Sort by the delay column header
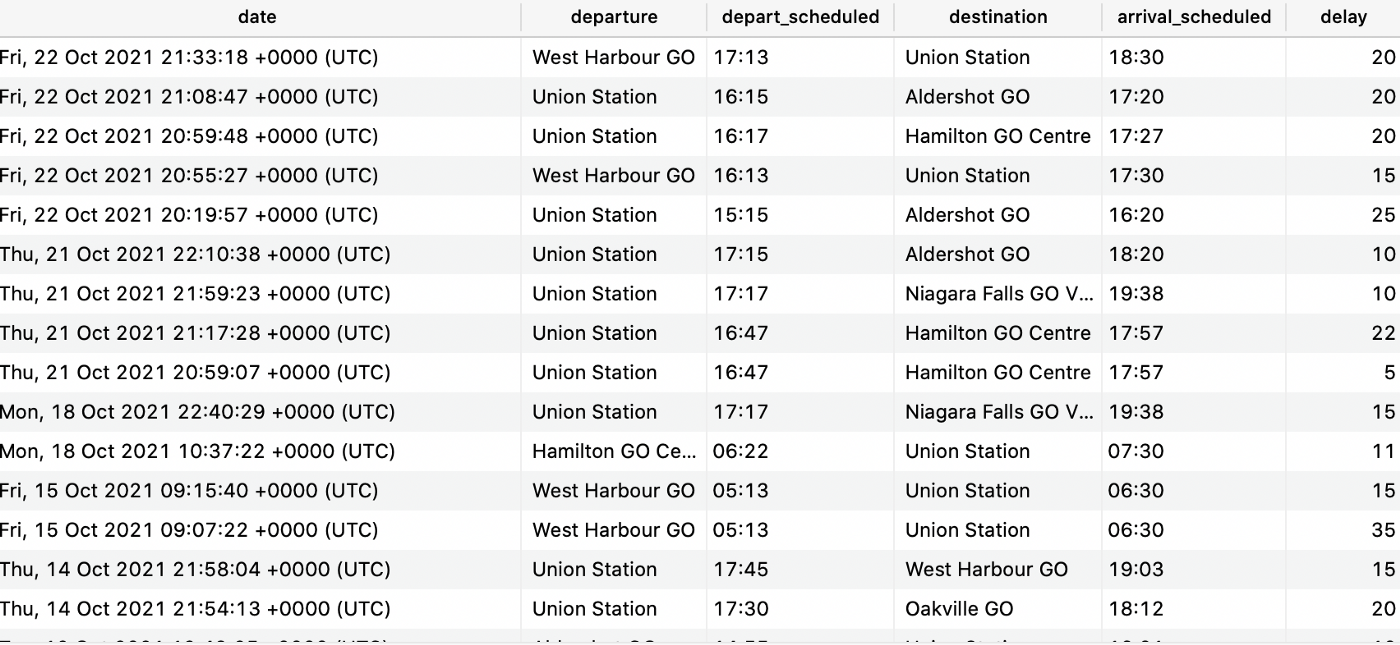This screenshot has width=1400, height=645. (x=1343, y=17)
